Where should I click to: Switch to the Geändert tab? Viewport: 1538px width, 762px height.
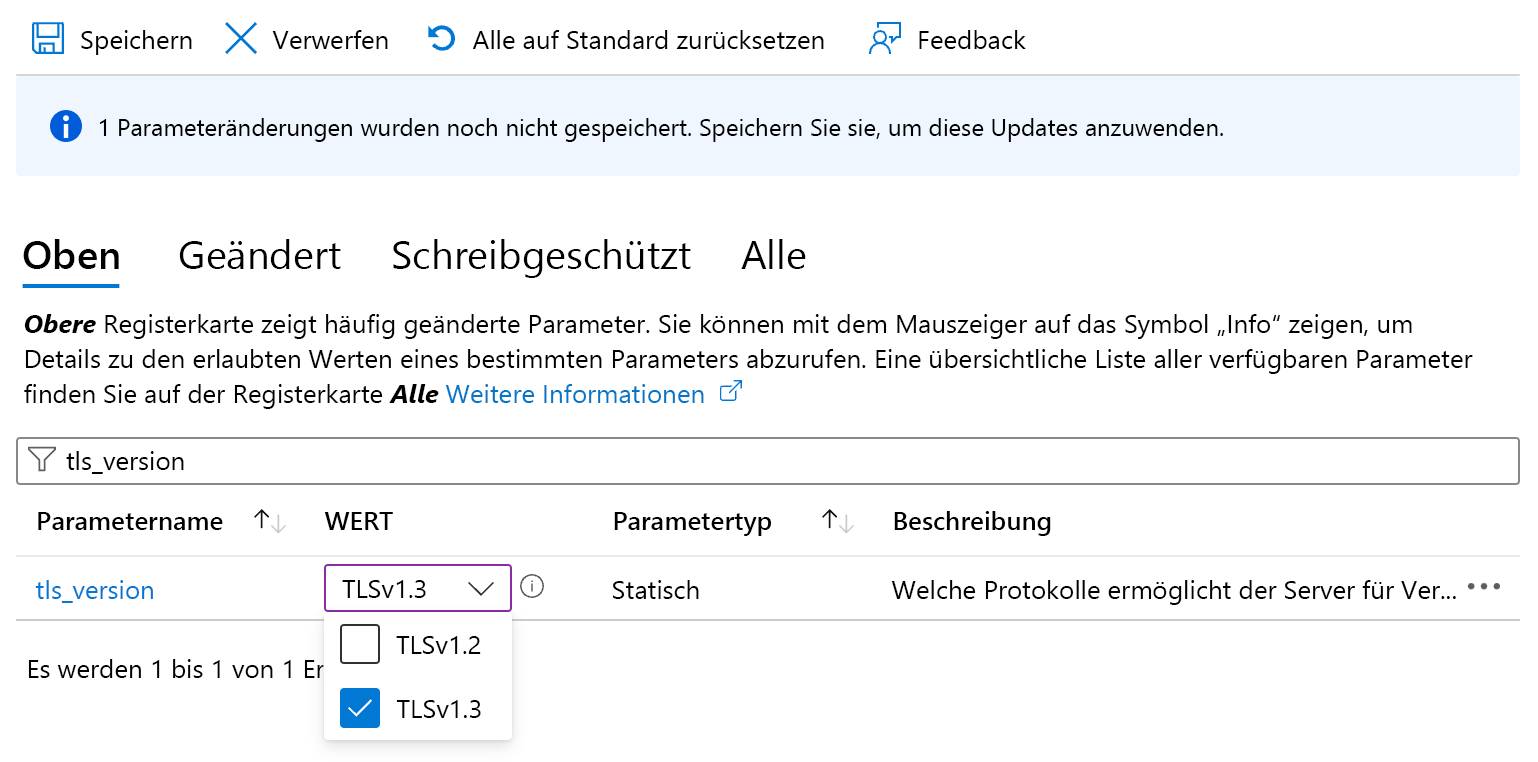[x=259, y=256]
